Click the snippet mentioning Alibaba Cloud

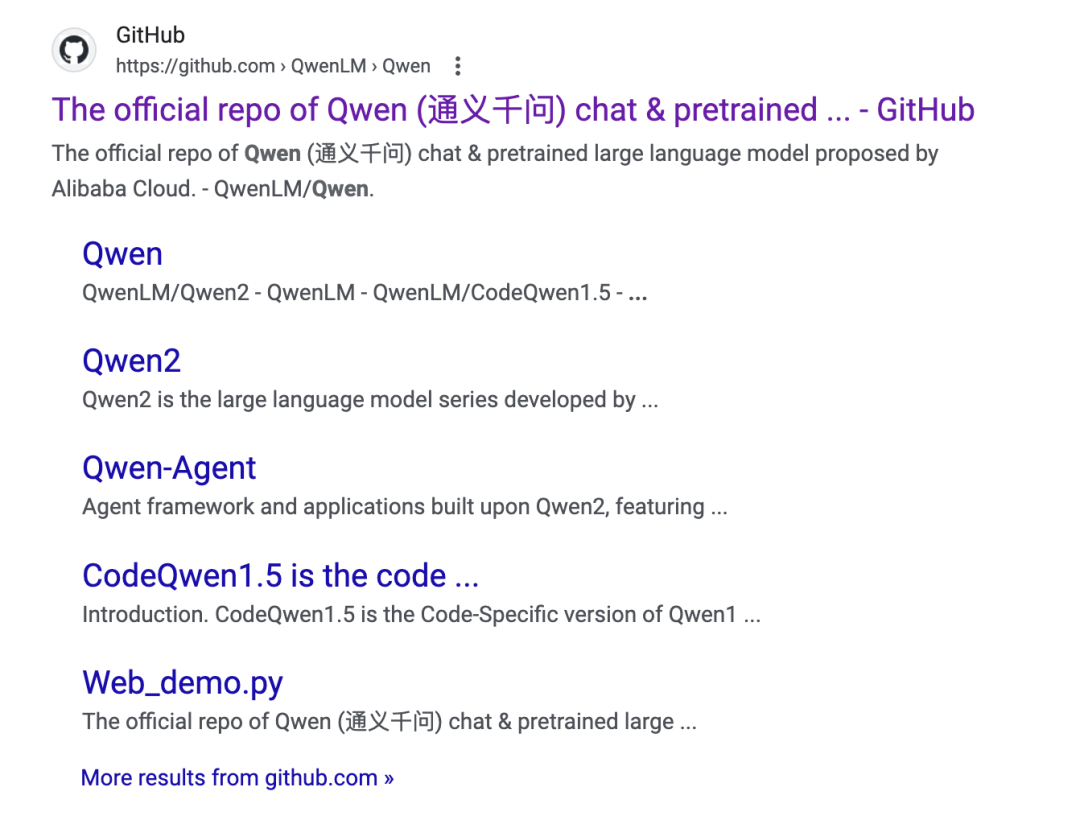(495, 171)
